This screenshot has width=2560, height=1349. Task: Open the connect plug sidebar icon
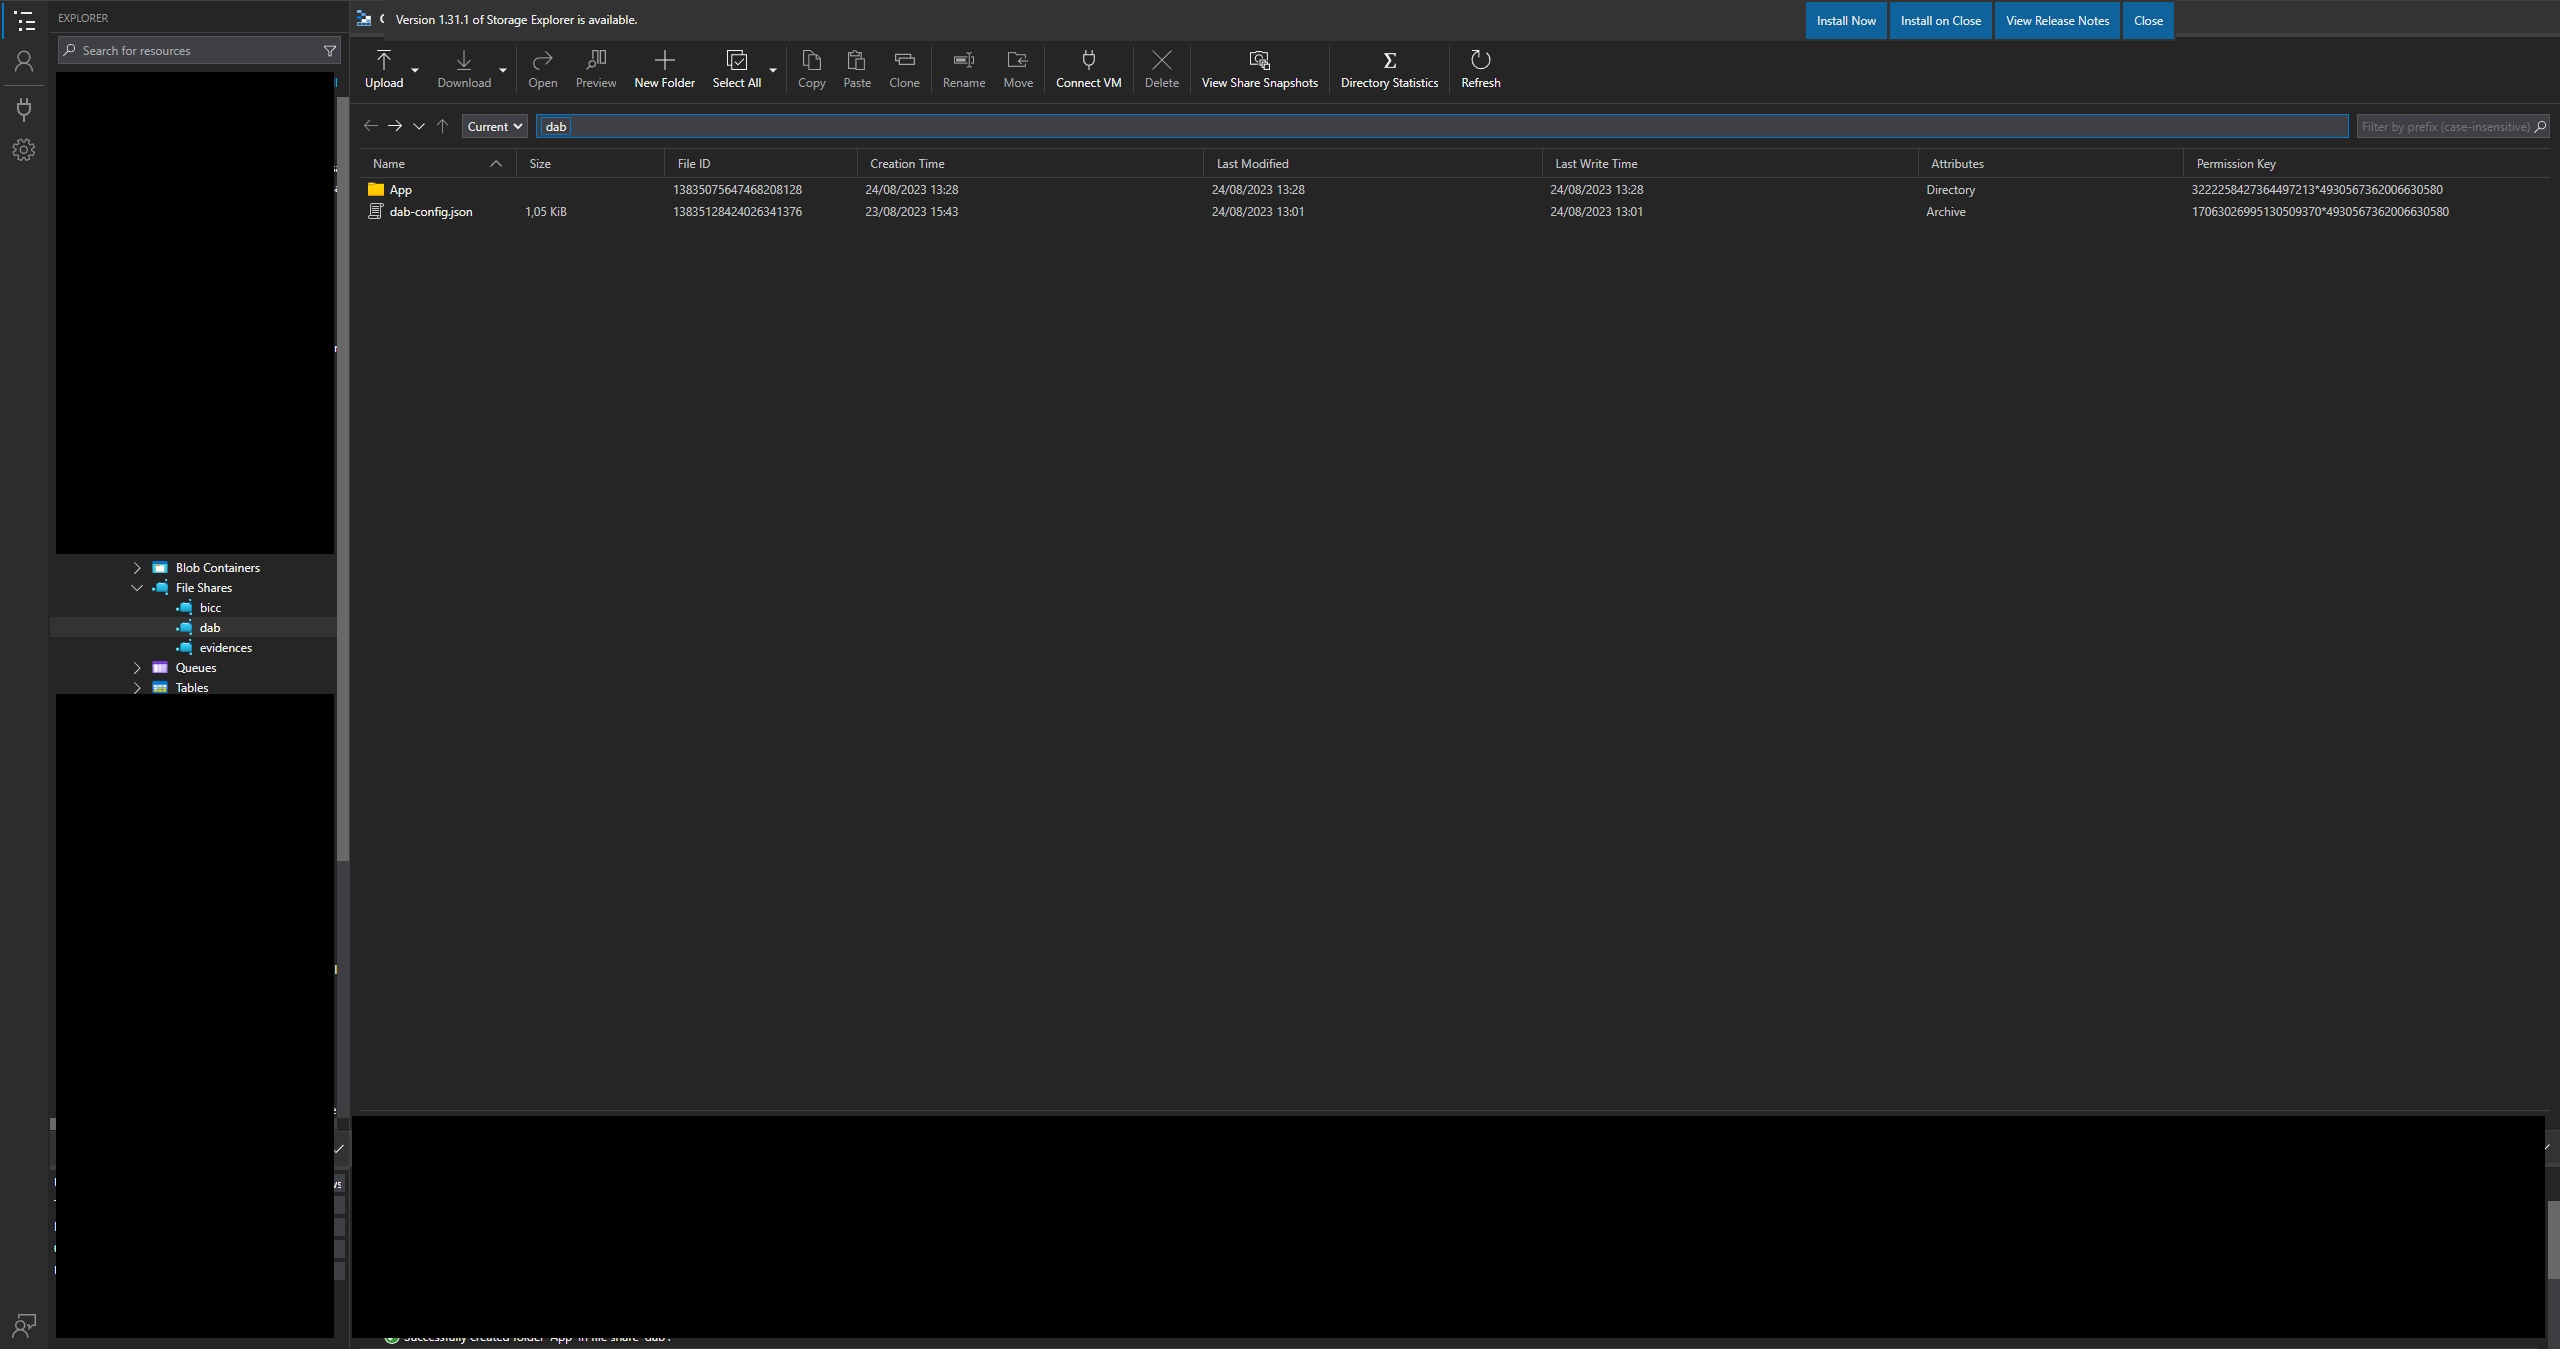coord(24,108)
